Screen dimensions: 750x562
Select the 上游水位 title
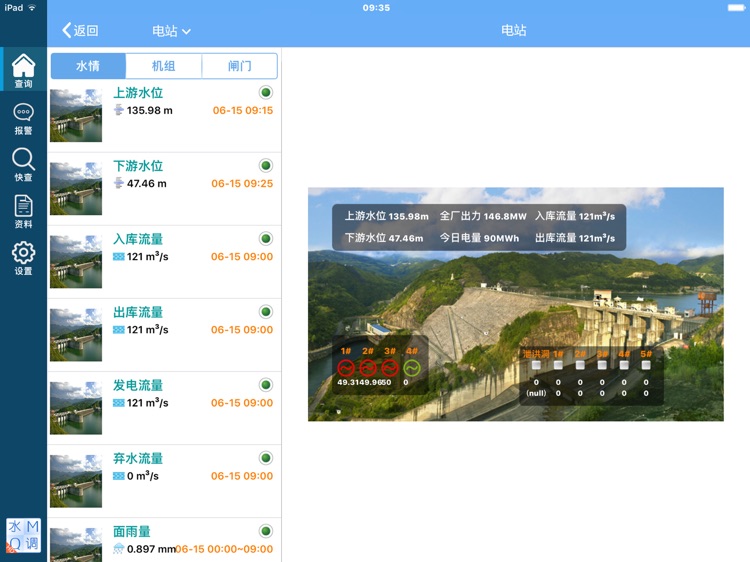138,93
